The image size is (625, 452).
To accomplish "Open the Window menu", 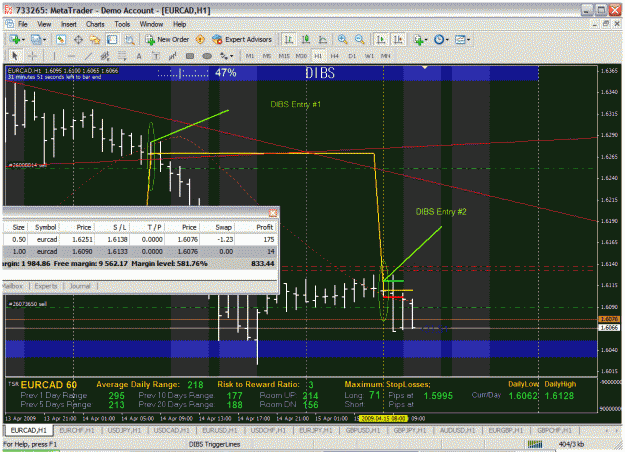I will tap(151, 24).
